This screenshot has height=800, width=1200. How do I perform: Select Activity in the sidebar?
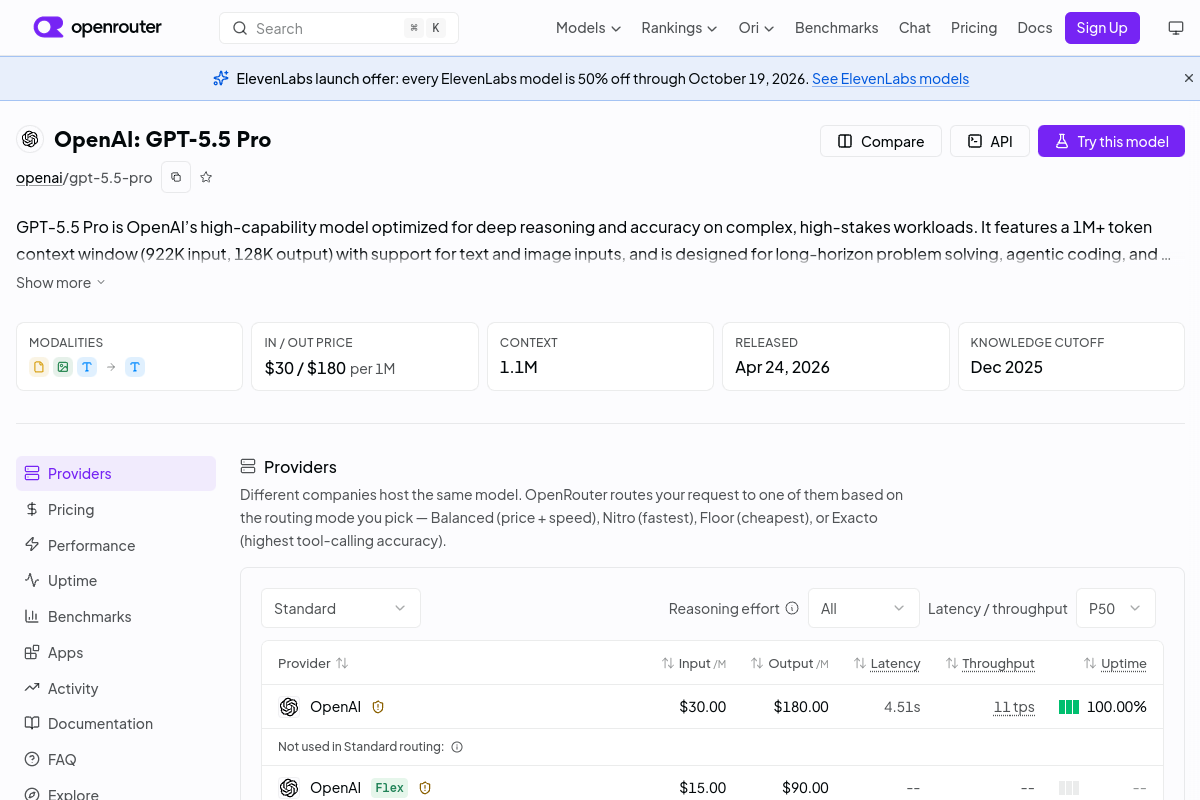click(116, 688)
